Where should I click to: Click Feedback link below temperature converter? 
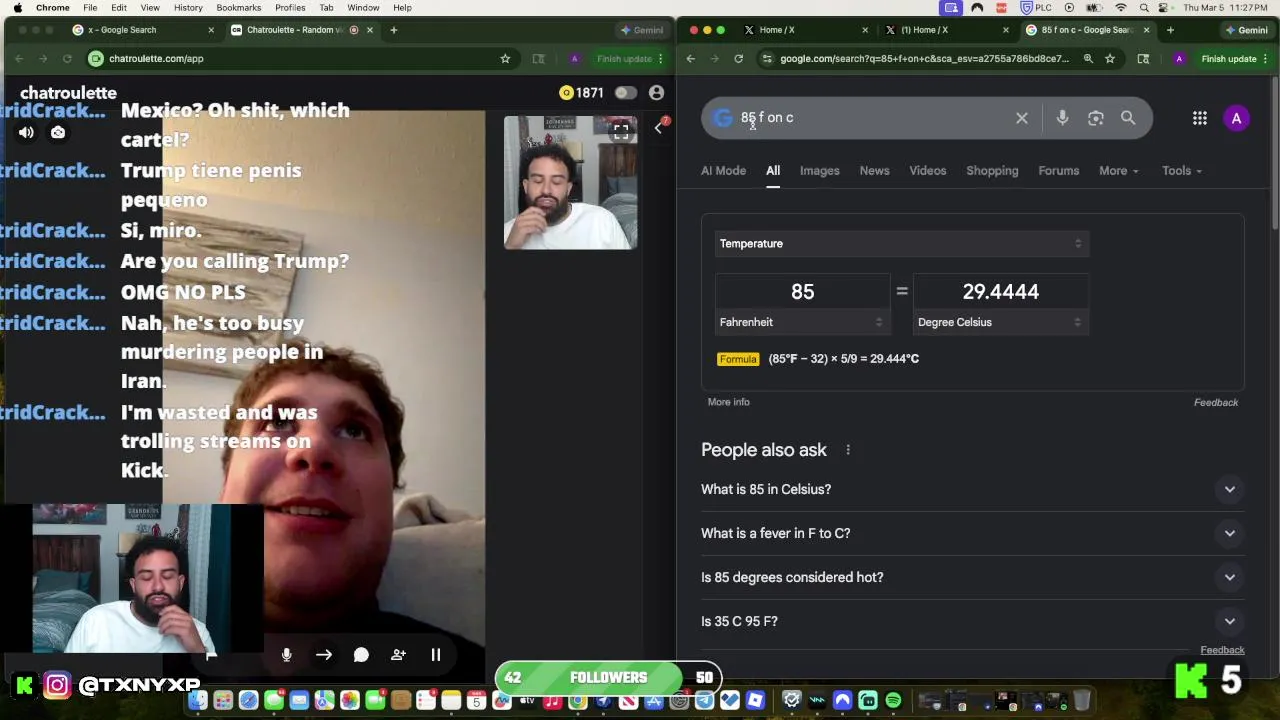(x=1216, y=402)
